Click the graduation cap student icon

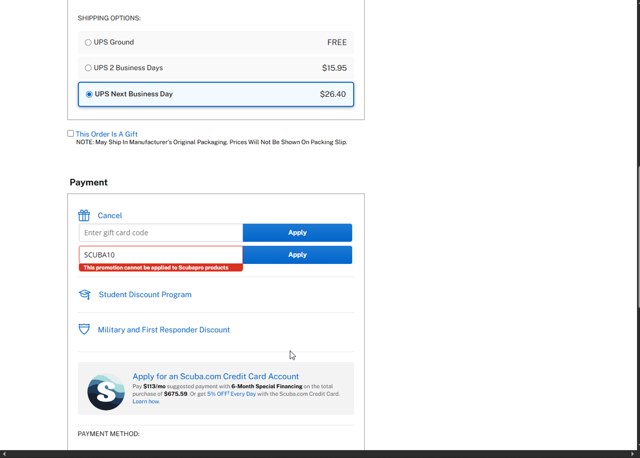pyautogui.click(x=84, y=294)
